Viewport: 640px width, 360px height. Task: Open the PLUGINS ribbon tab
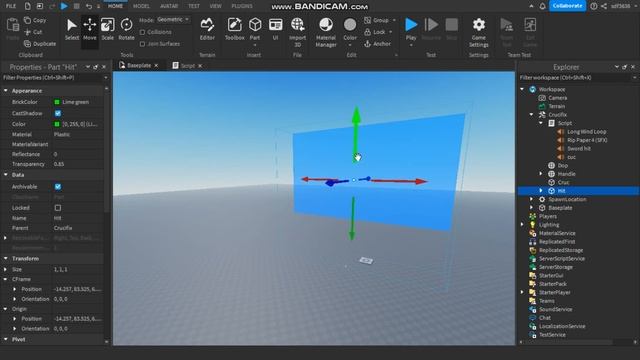(242, 6)
